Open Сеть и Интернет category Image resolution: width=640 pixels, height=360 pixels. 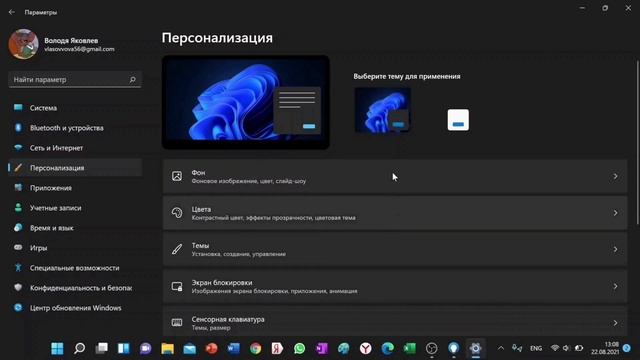point(75,148)
